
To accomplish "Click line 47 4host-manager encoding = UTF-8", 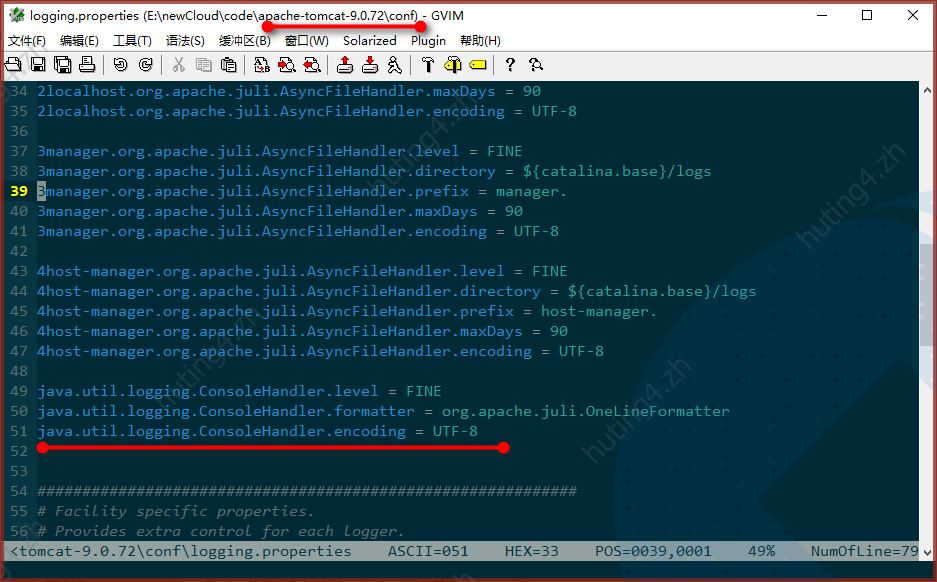I will click(320, 351).
